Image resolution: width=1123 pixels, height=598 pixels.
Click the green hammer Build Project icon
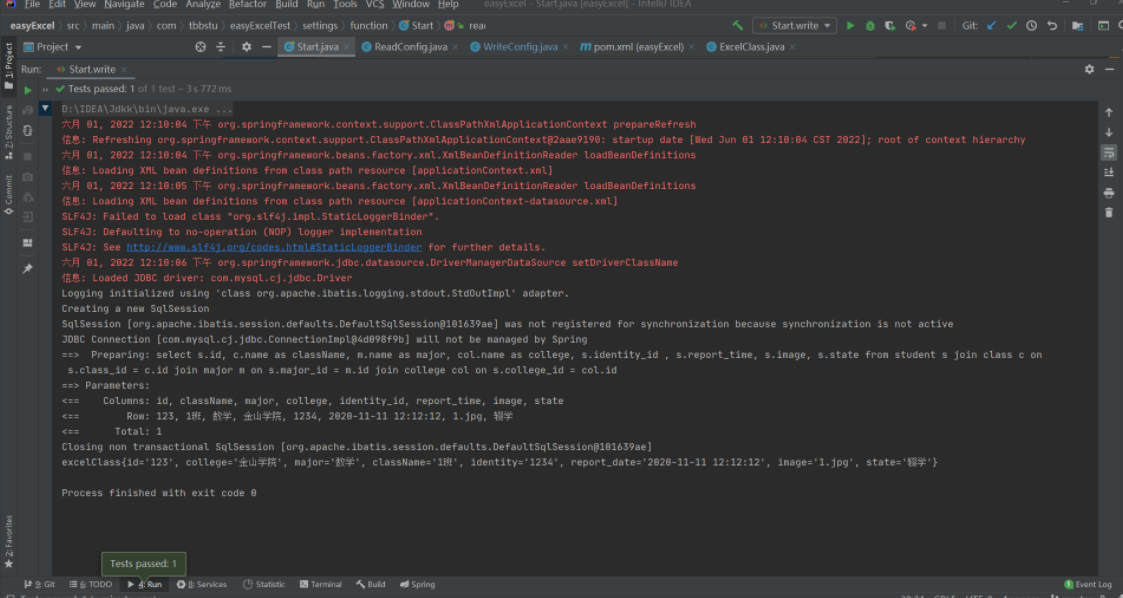(x=737, y=26)
